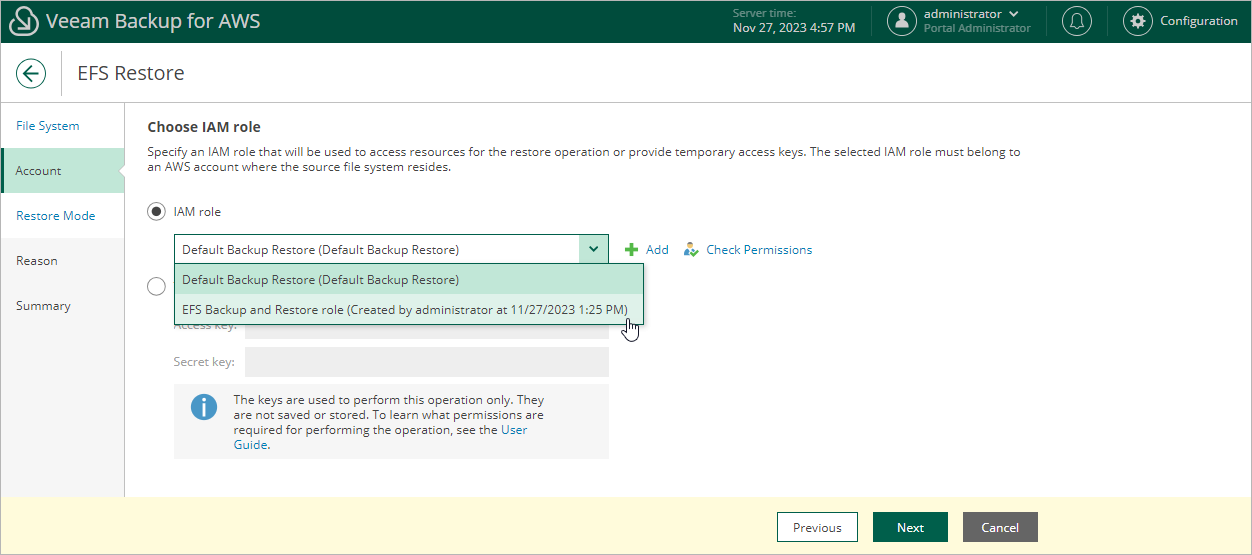Select the IAM role radio button
1252x555 pixels.
156,212
